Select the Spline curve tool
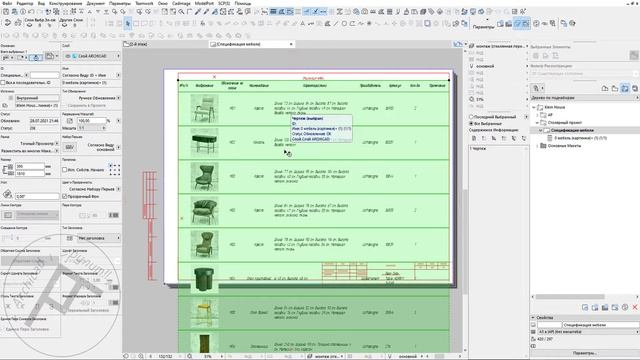The image size is (640, 360). tap(360, 24)
